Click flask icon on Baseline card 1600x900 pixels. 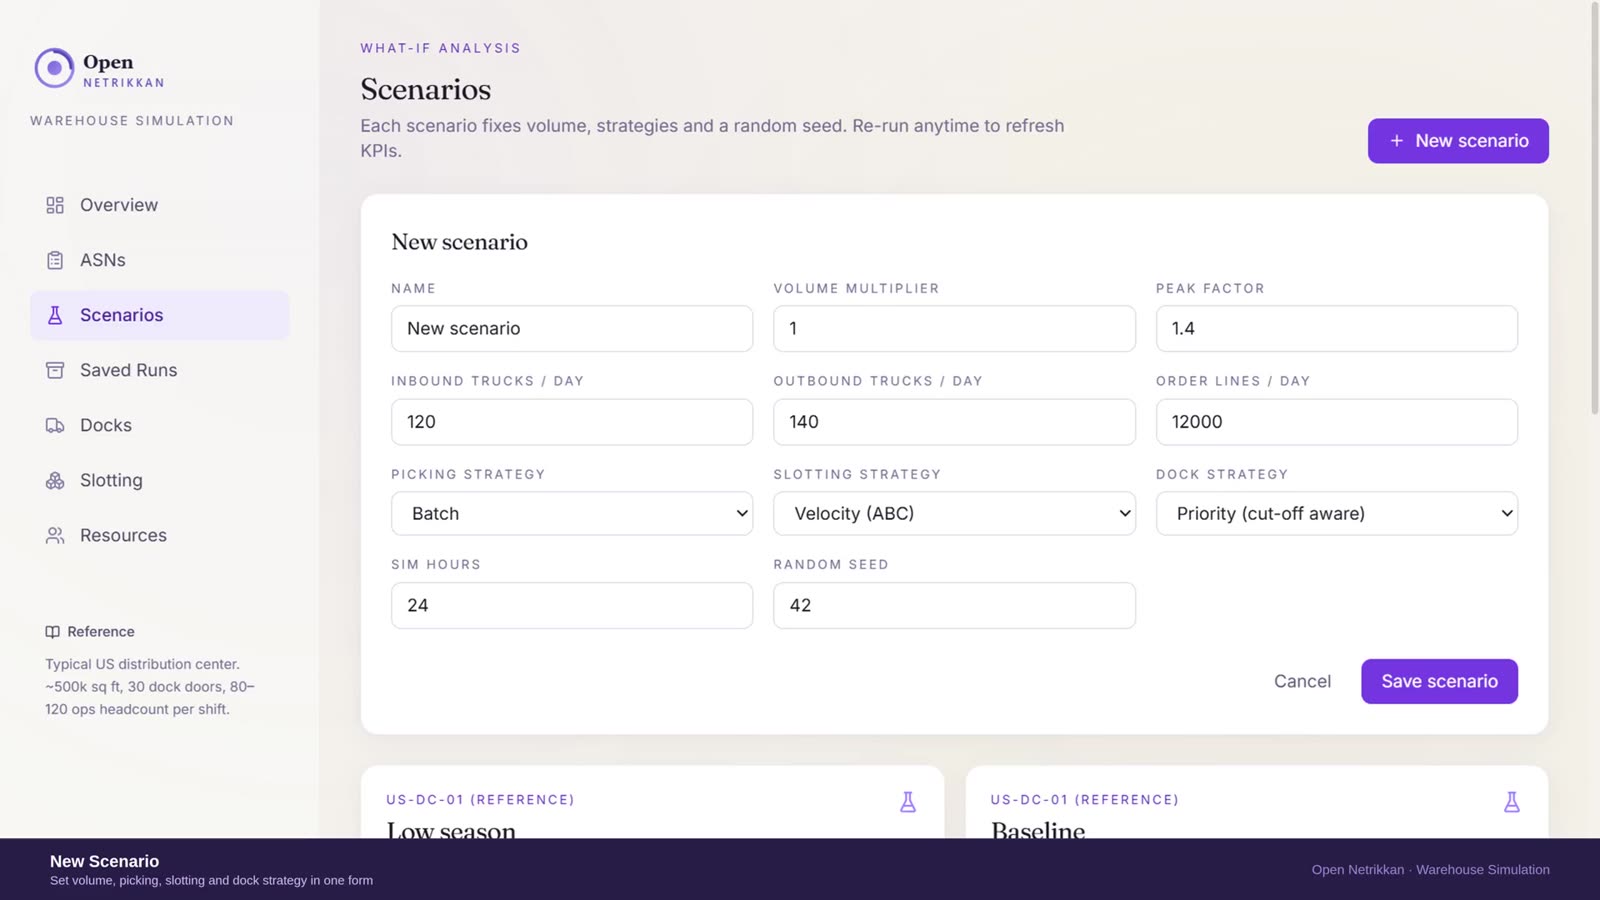pos(1512,802)
